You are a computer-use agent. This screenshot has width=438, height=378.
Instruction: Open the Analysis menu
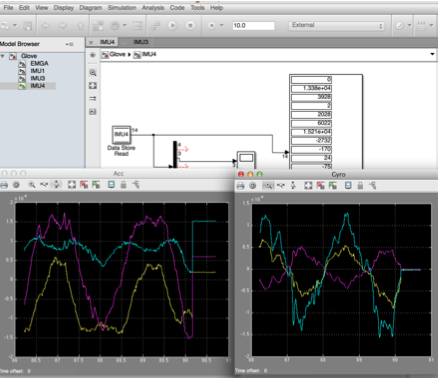click(x=153, y=7)
